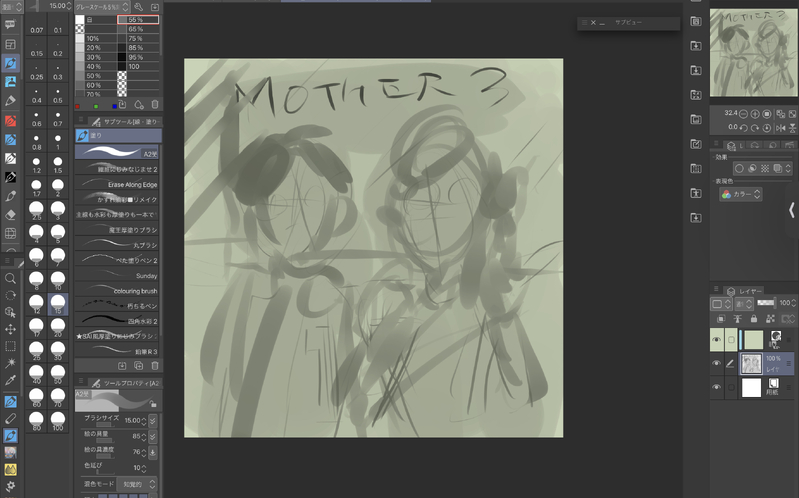This screenshot has width=799, height=498.
Task: Select the Rotate view dotted circle tool
Action: tap(10, 296)
